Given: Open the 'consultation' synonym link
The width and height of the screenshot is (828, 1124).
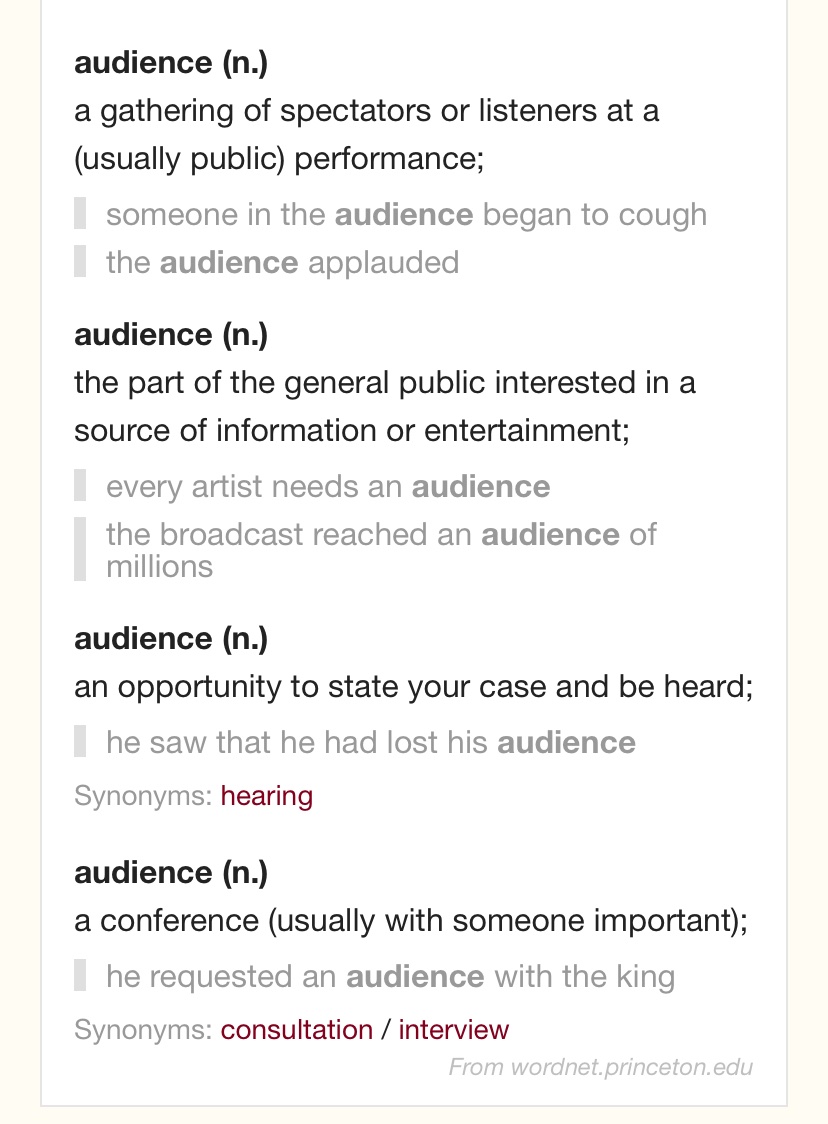Looking at the screenshot, I should coord(296,1030).
